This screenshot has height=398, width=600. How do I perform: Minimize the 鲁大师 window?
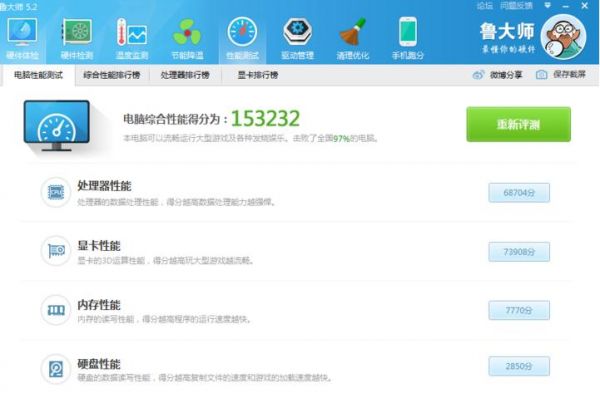(x=566, y=6)
